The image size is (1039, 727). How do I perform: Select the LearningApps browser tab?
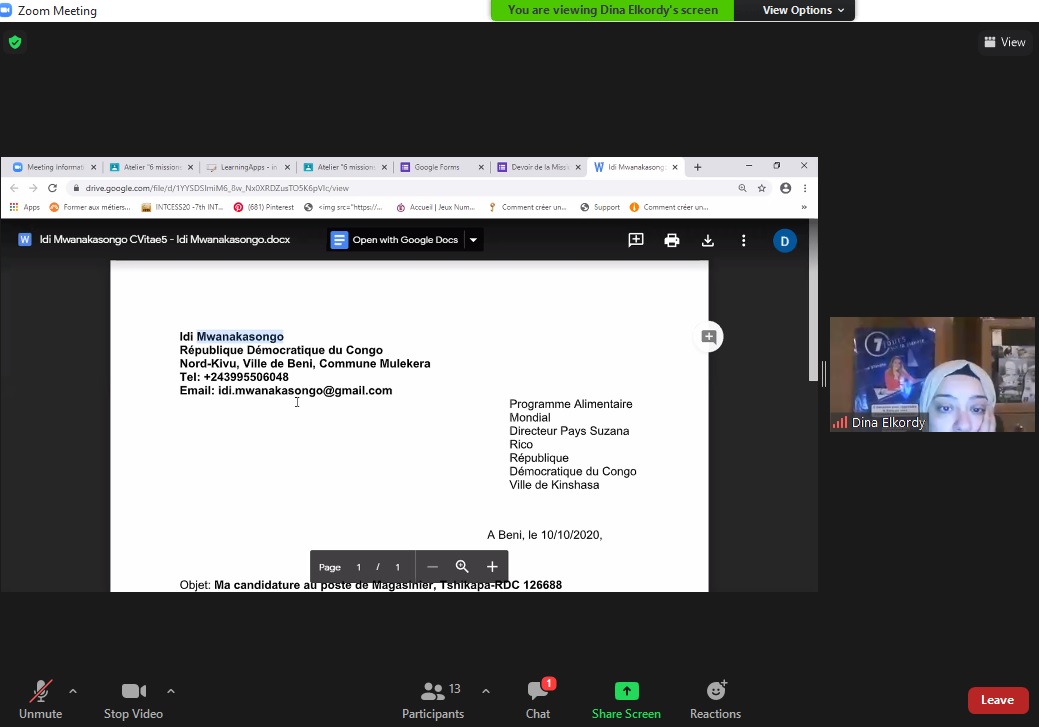[248, 167]
